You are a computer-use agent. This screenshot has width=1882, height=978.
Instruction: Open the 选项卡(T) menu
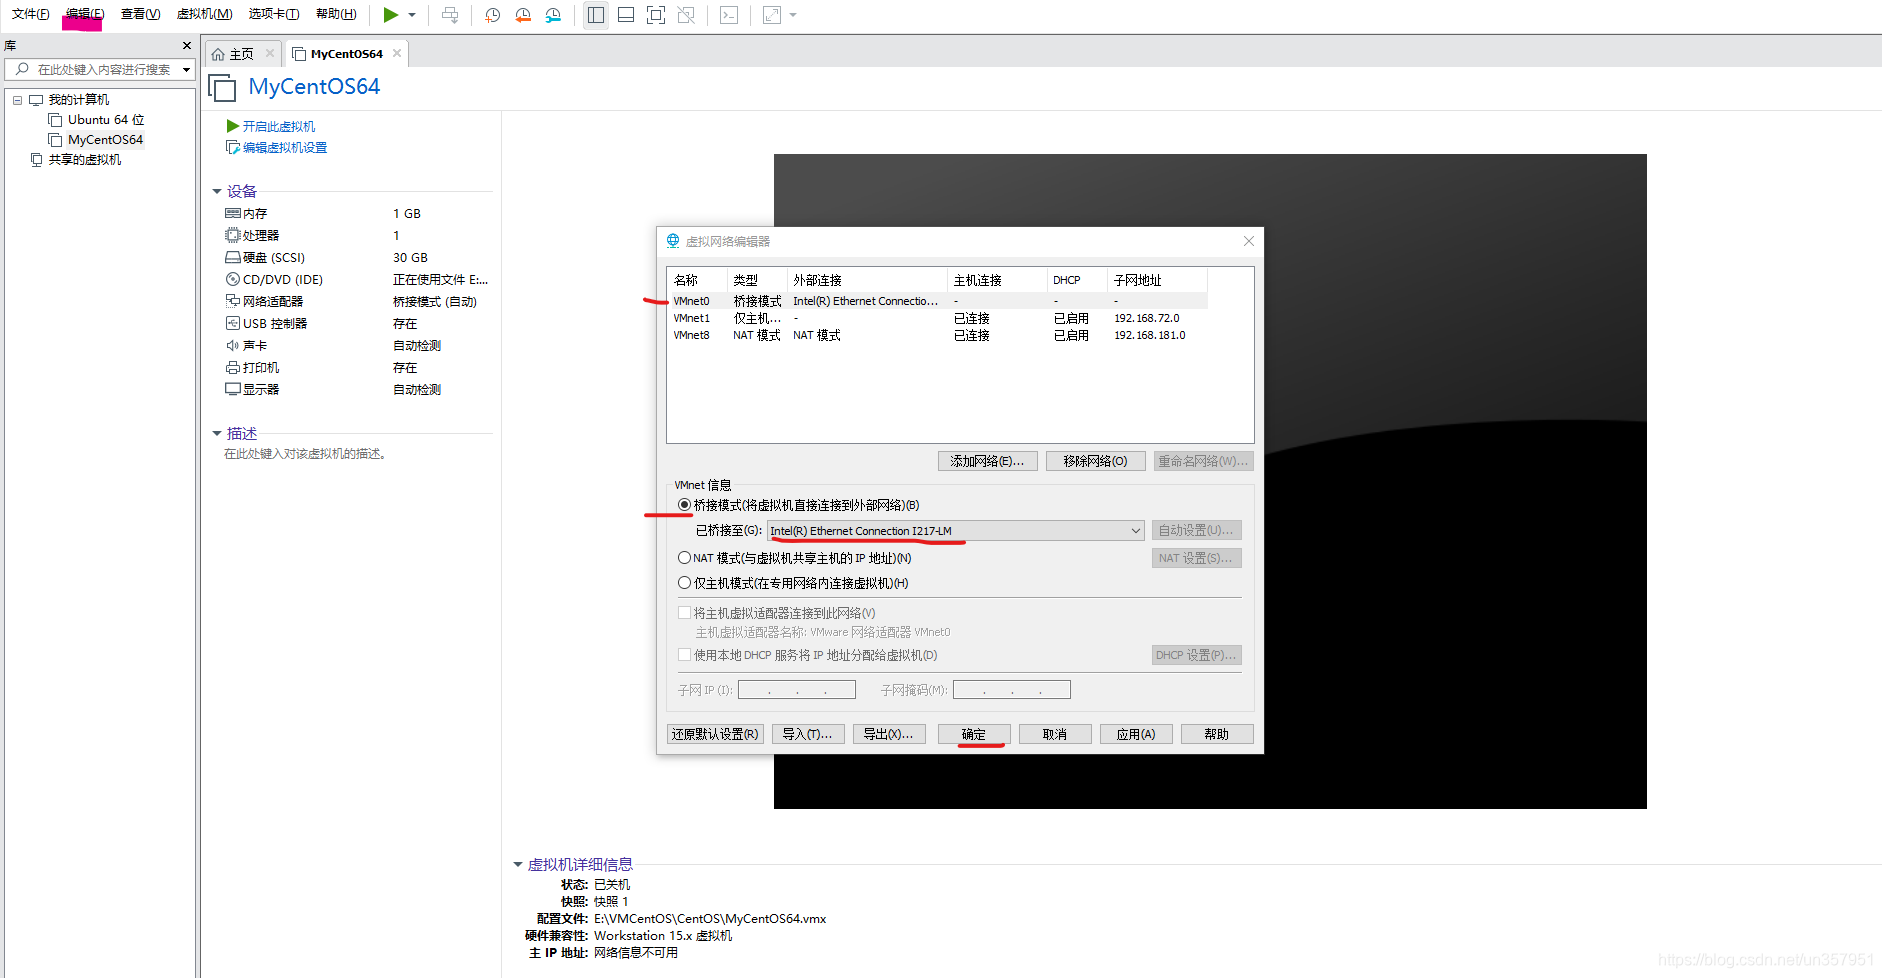click(x=274, y=14)
